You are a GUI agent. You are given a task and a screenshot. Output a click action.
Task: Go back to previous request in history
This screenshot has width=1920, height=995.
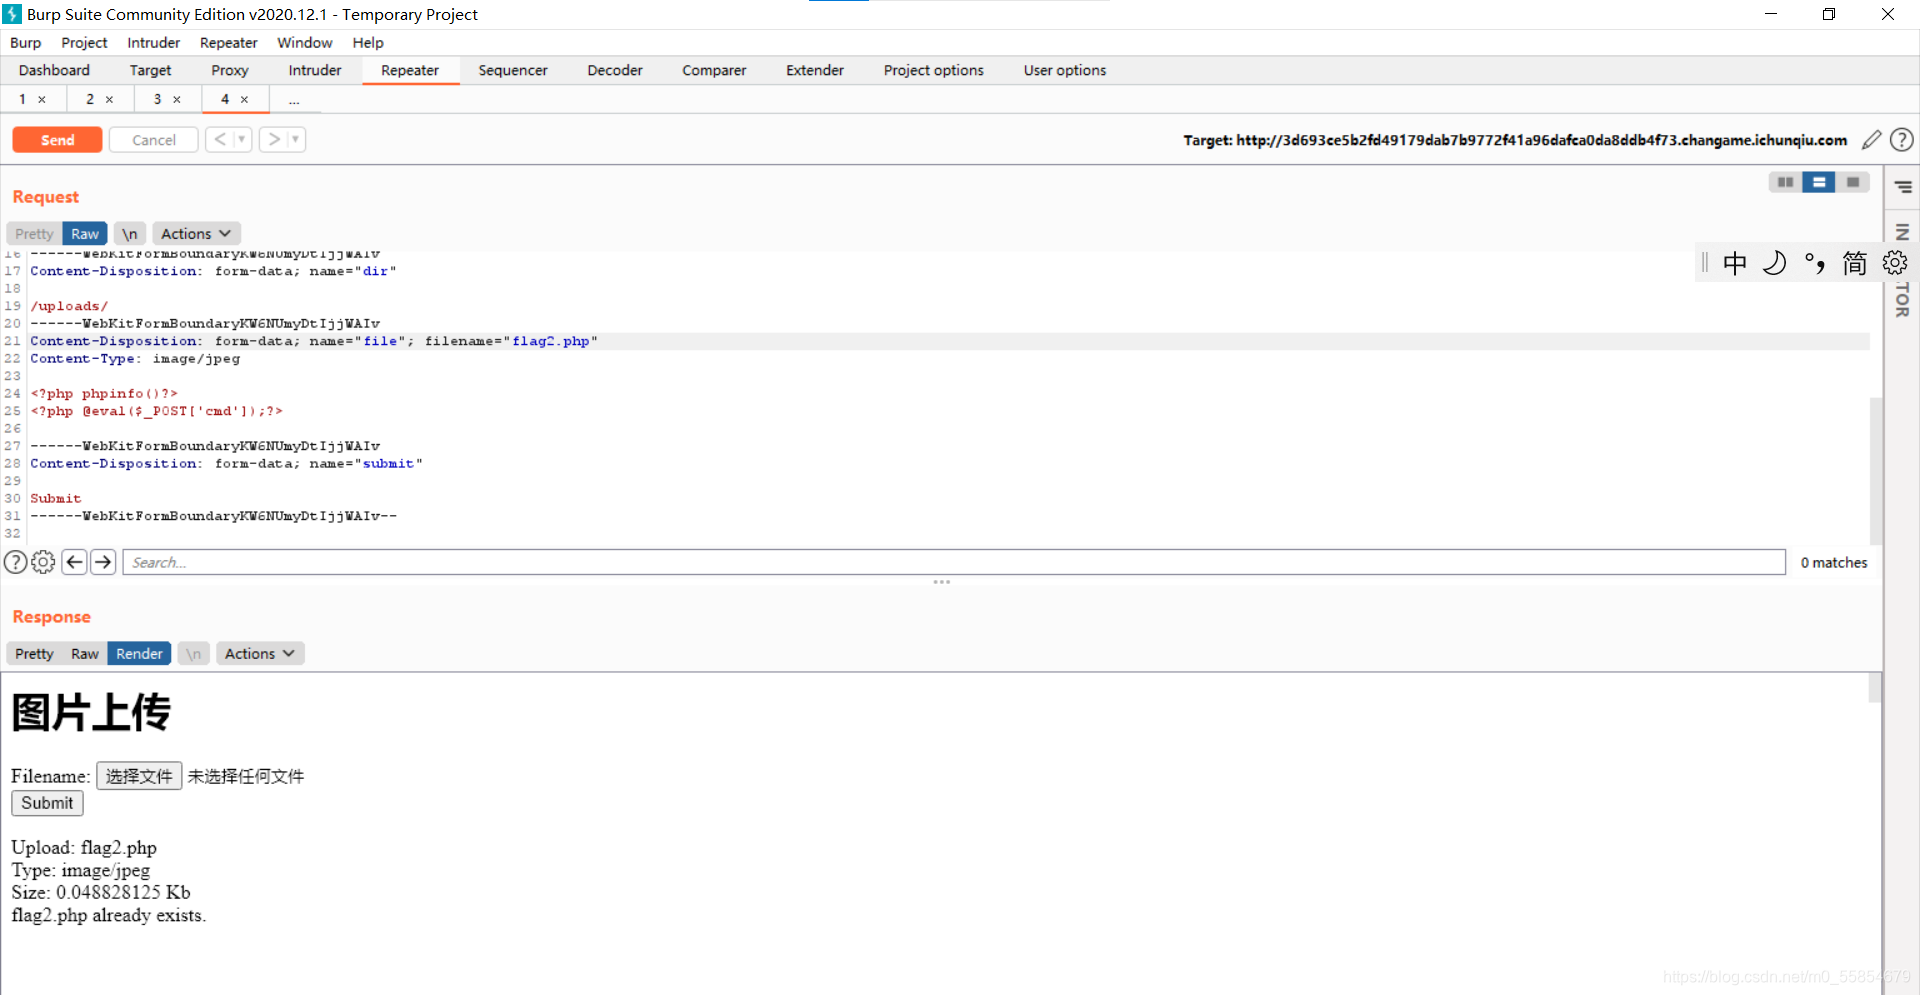click(220, 140)
